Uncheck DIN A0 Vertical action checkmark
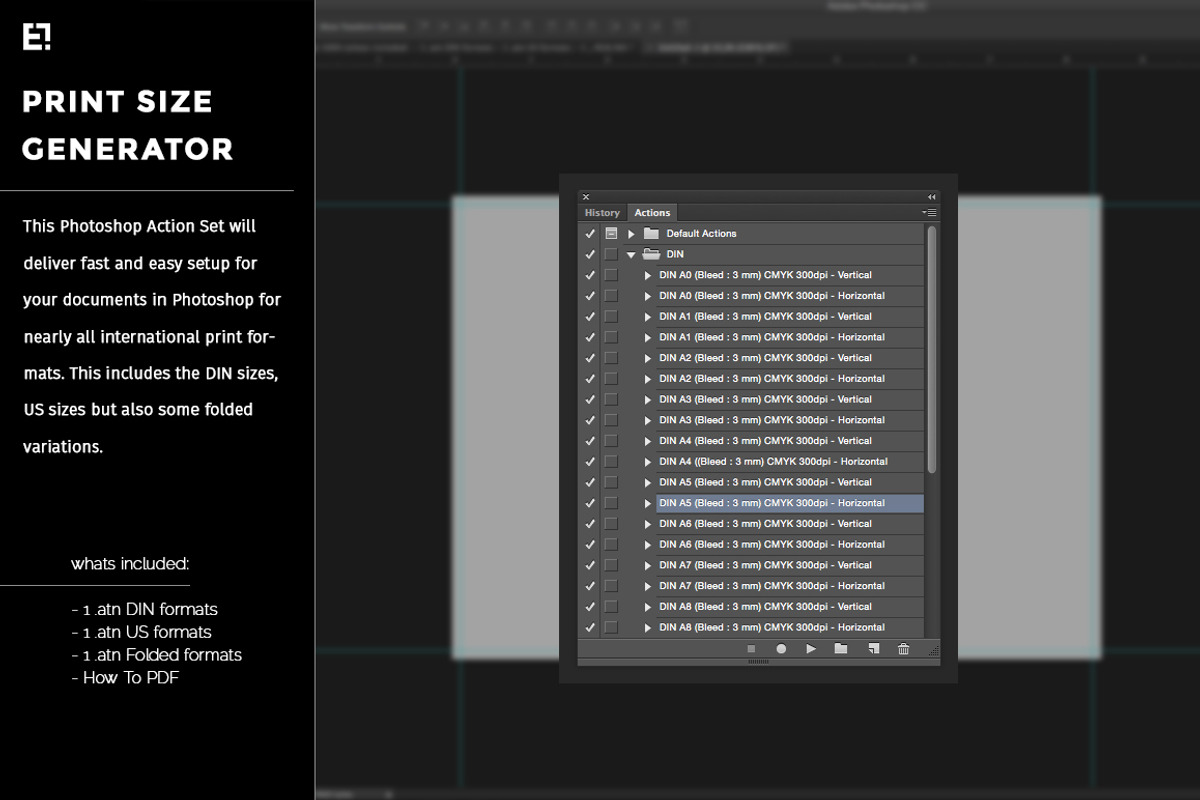The width and height of the screenshot is (1200, 800). pos(590,275)
